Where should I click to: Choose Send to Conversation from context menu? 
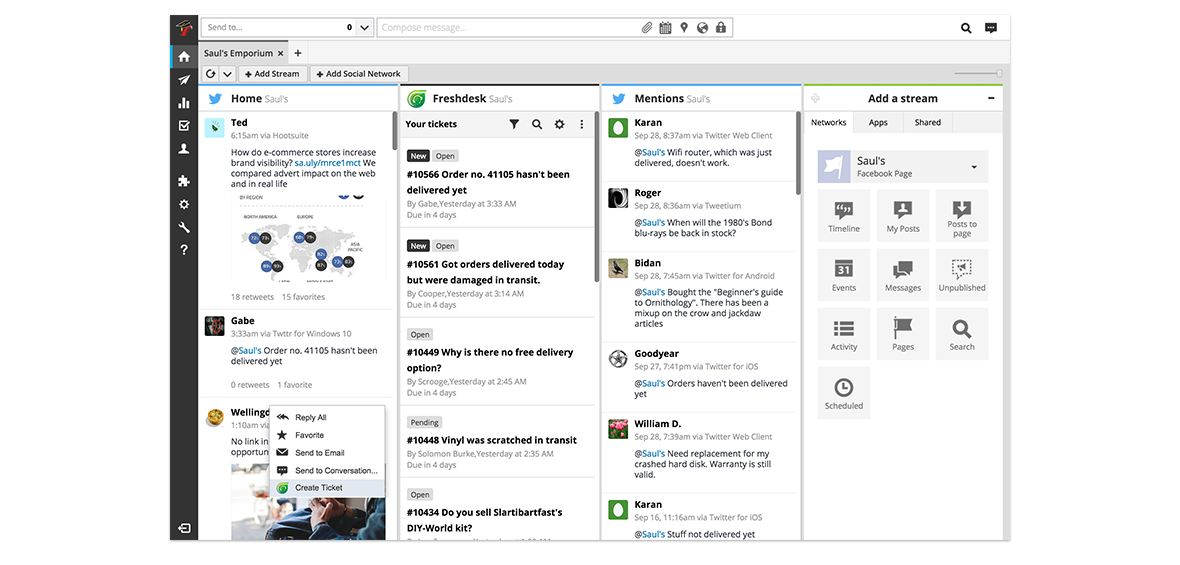click(x=327, y=470)
